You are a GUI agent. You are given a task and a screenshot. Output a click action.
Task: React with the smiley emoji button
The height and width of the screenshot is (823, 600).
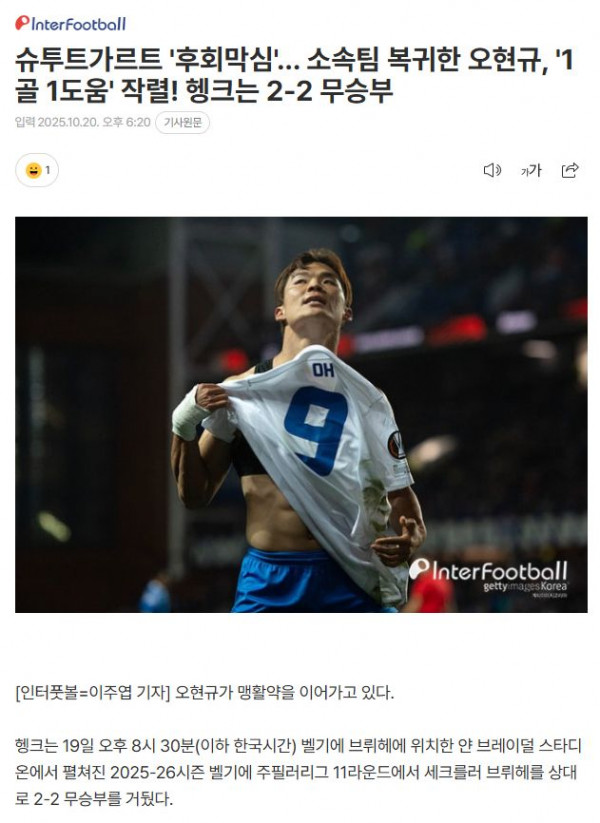click(33, 171)
